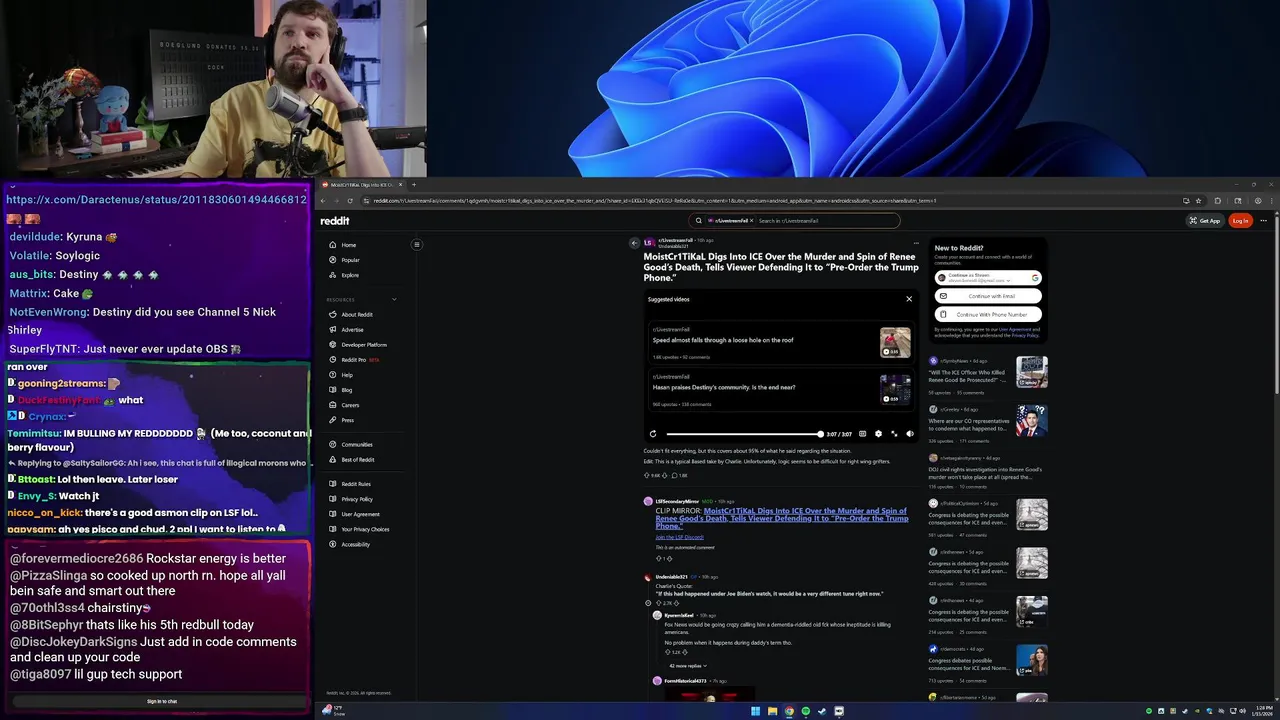Open About Reddit link
Viewport: 1280px width, 720px height.
pos(351,315)
